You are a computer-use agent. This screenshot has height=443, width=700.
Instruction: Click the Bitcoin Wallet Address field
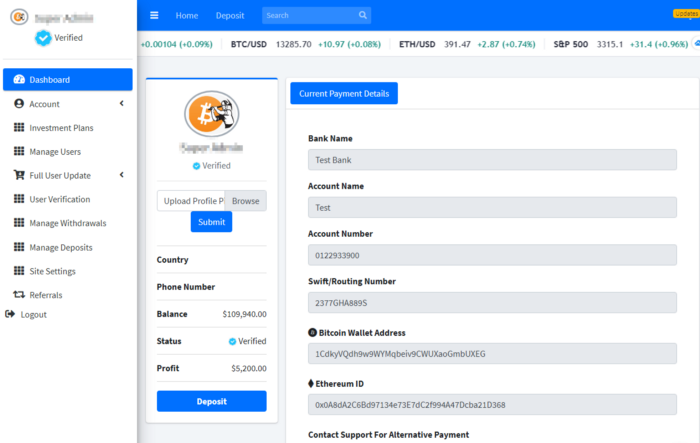492,354
